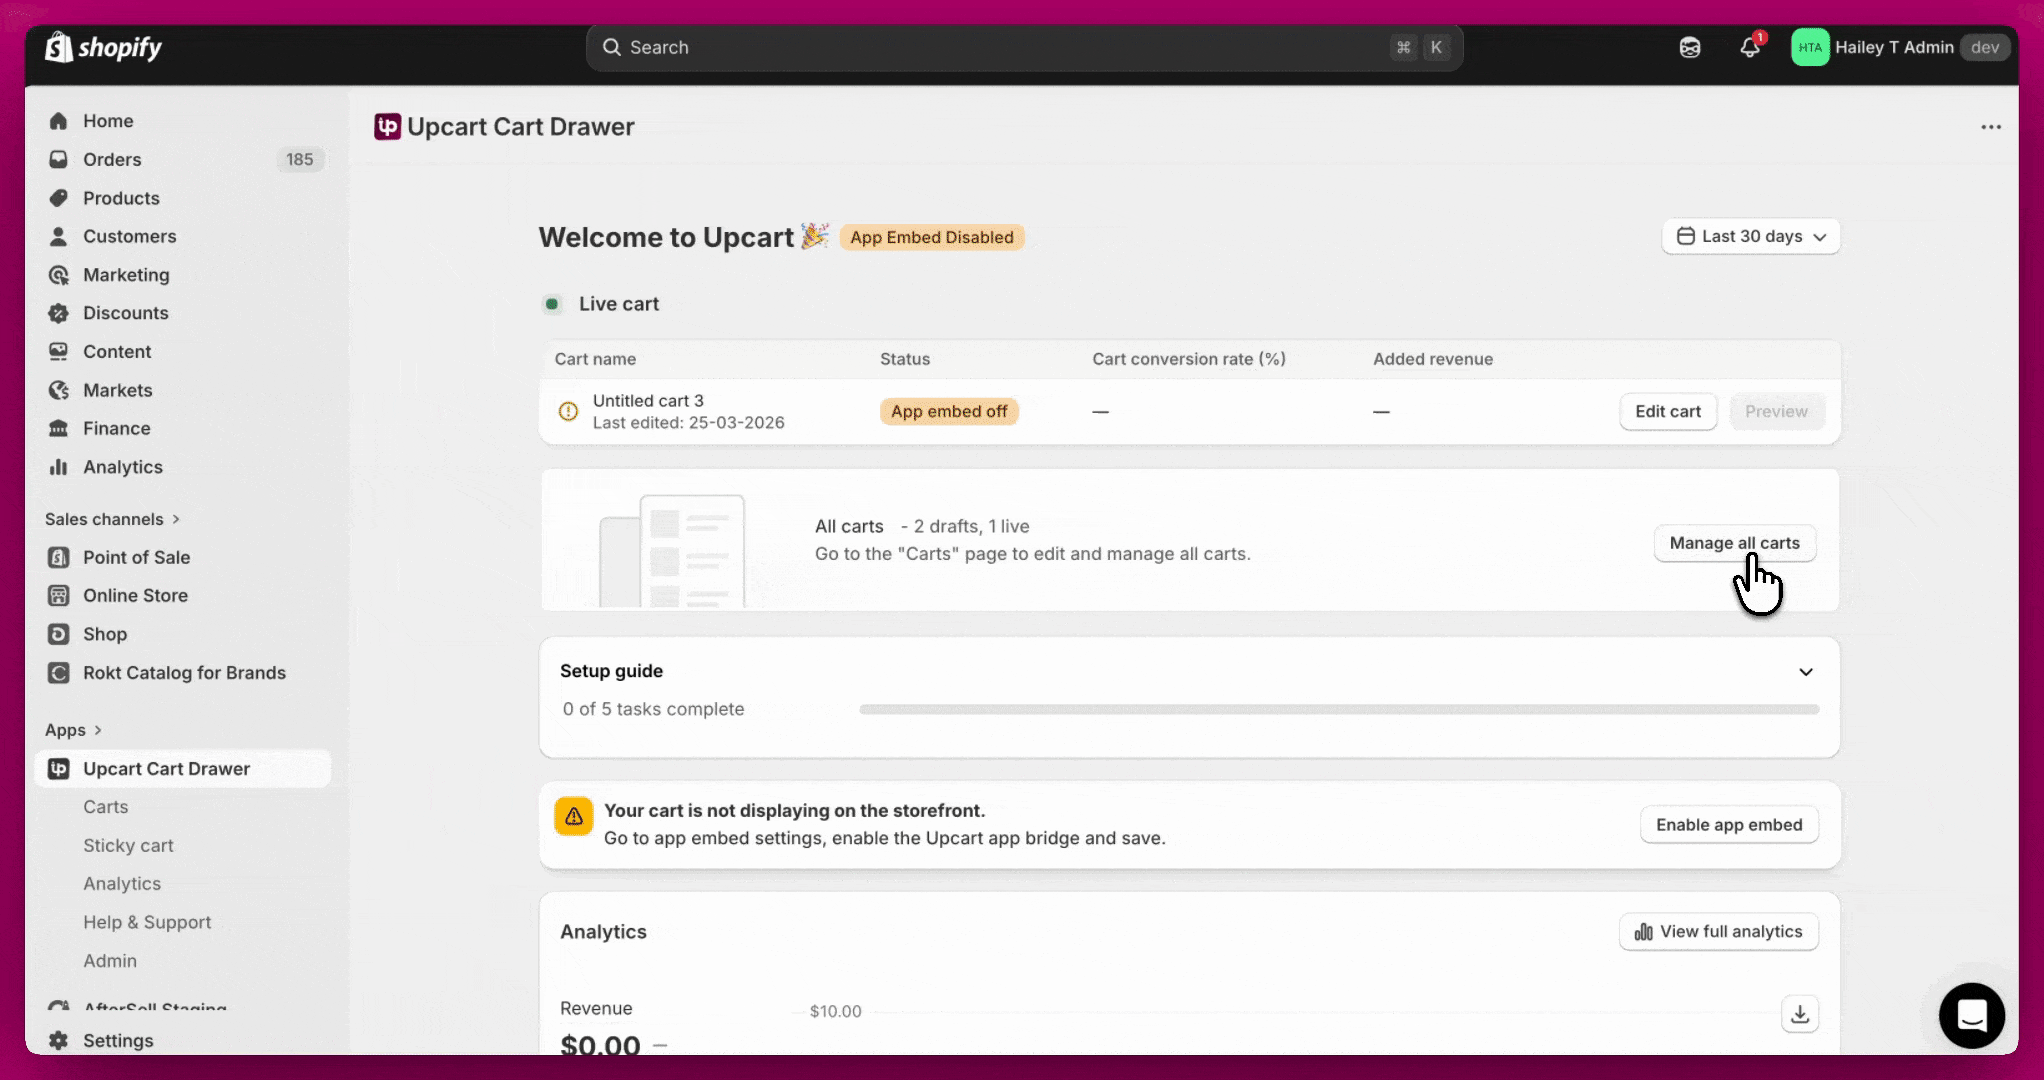2044x1080 pixels.
Task: Expand the Apps section arrow
Action: tap(97, 730)
